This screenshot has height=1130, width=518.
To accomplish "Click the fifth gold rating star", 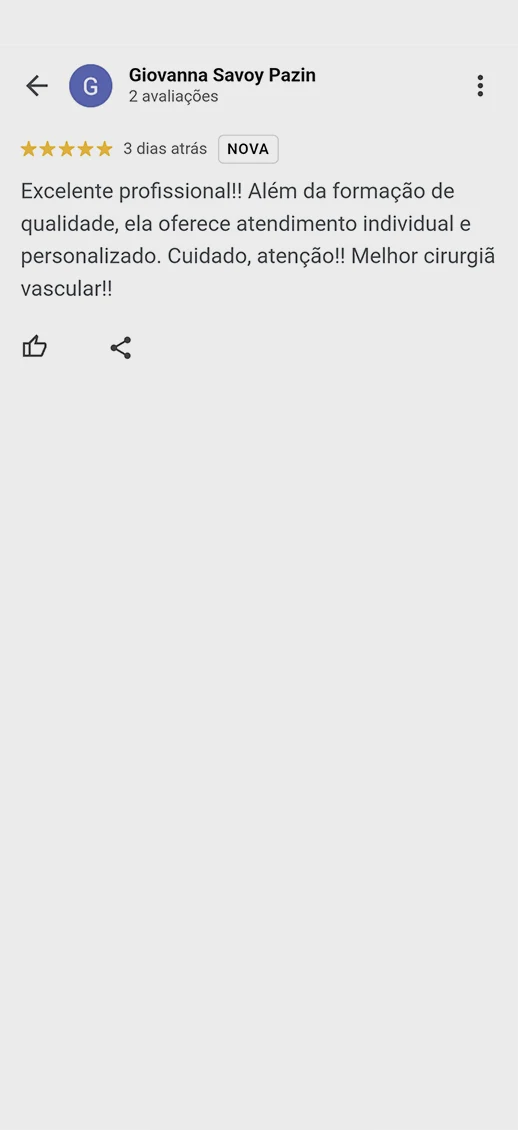I will tap(104, 149).
